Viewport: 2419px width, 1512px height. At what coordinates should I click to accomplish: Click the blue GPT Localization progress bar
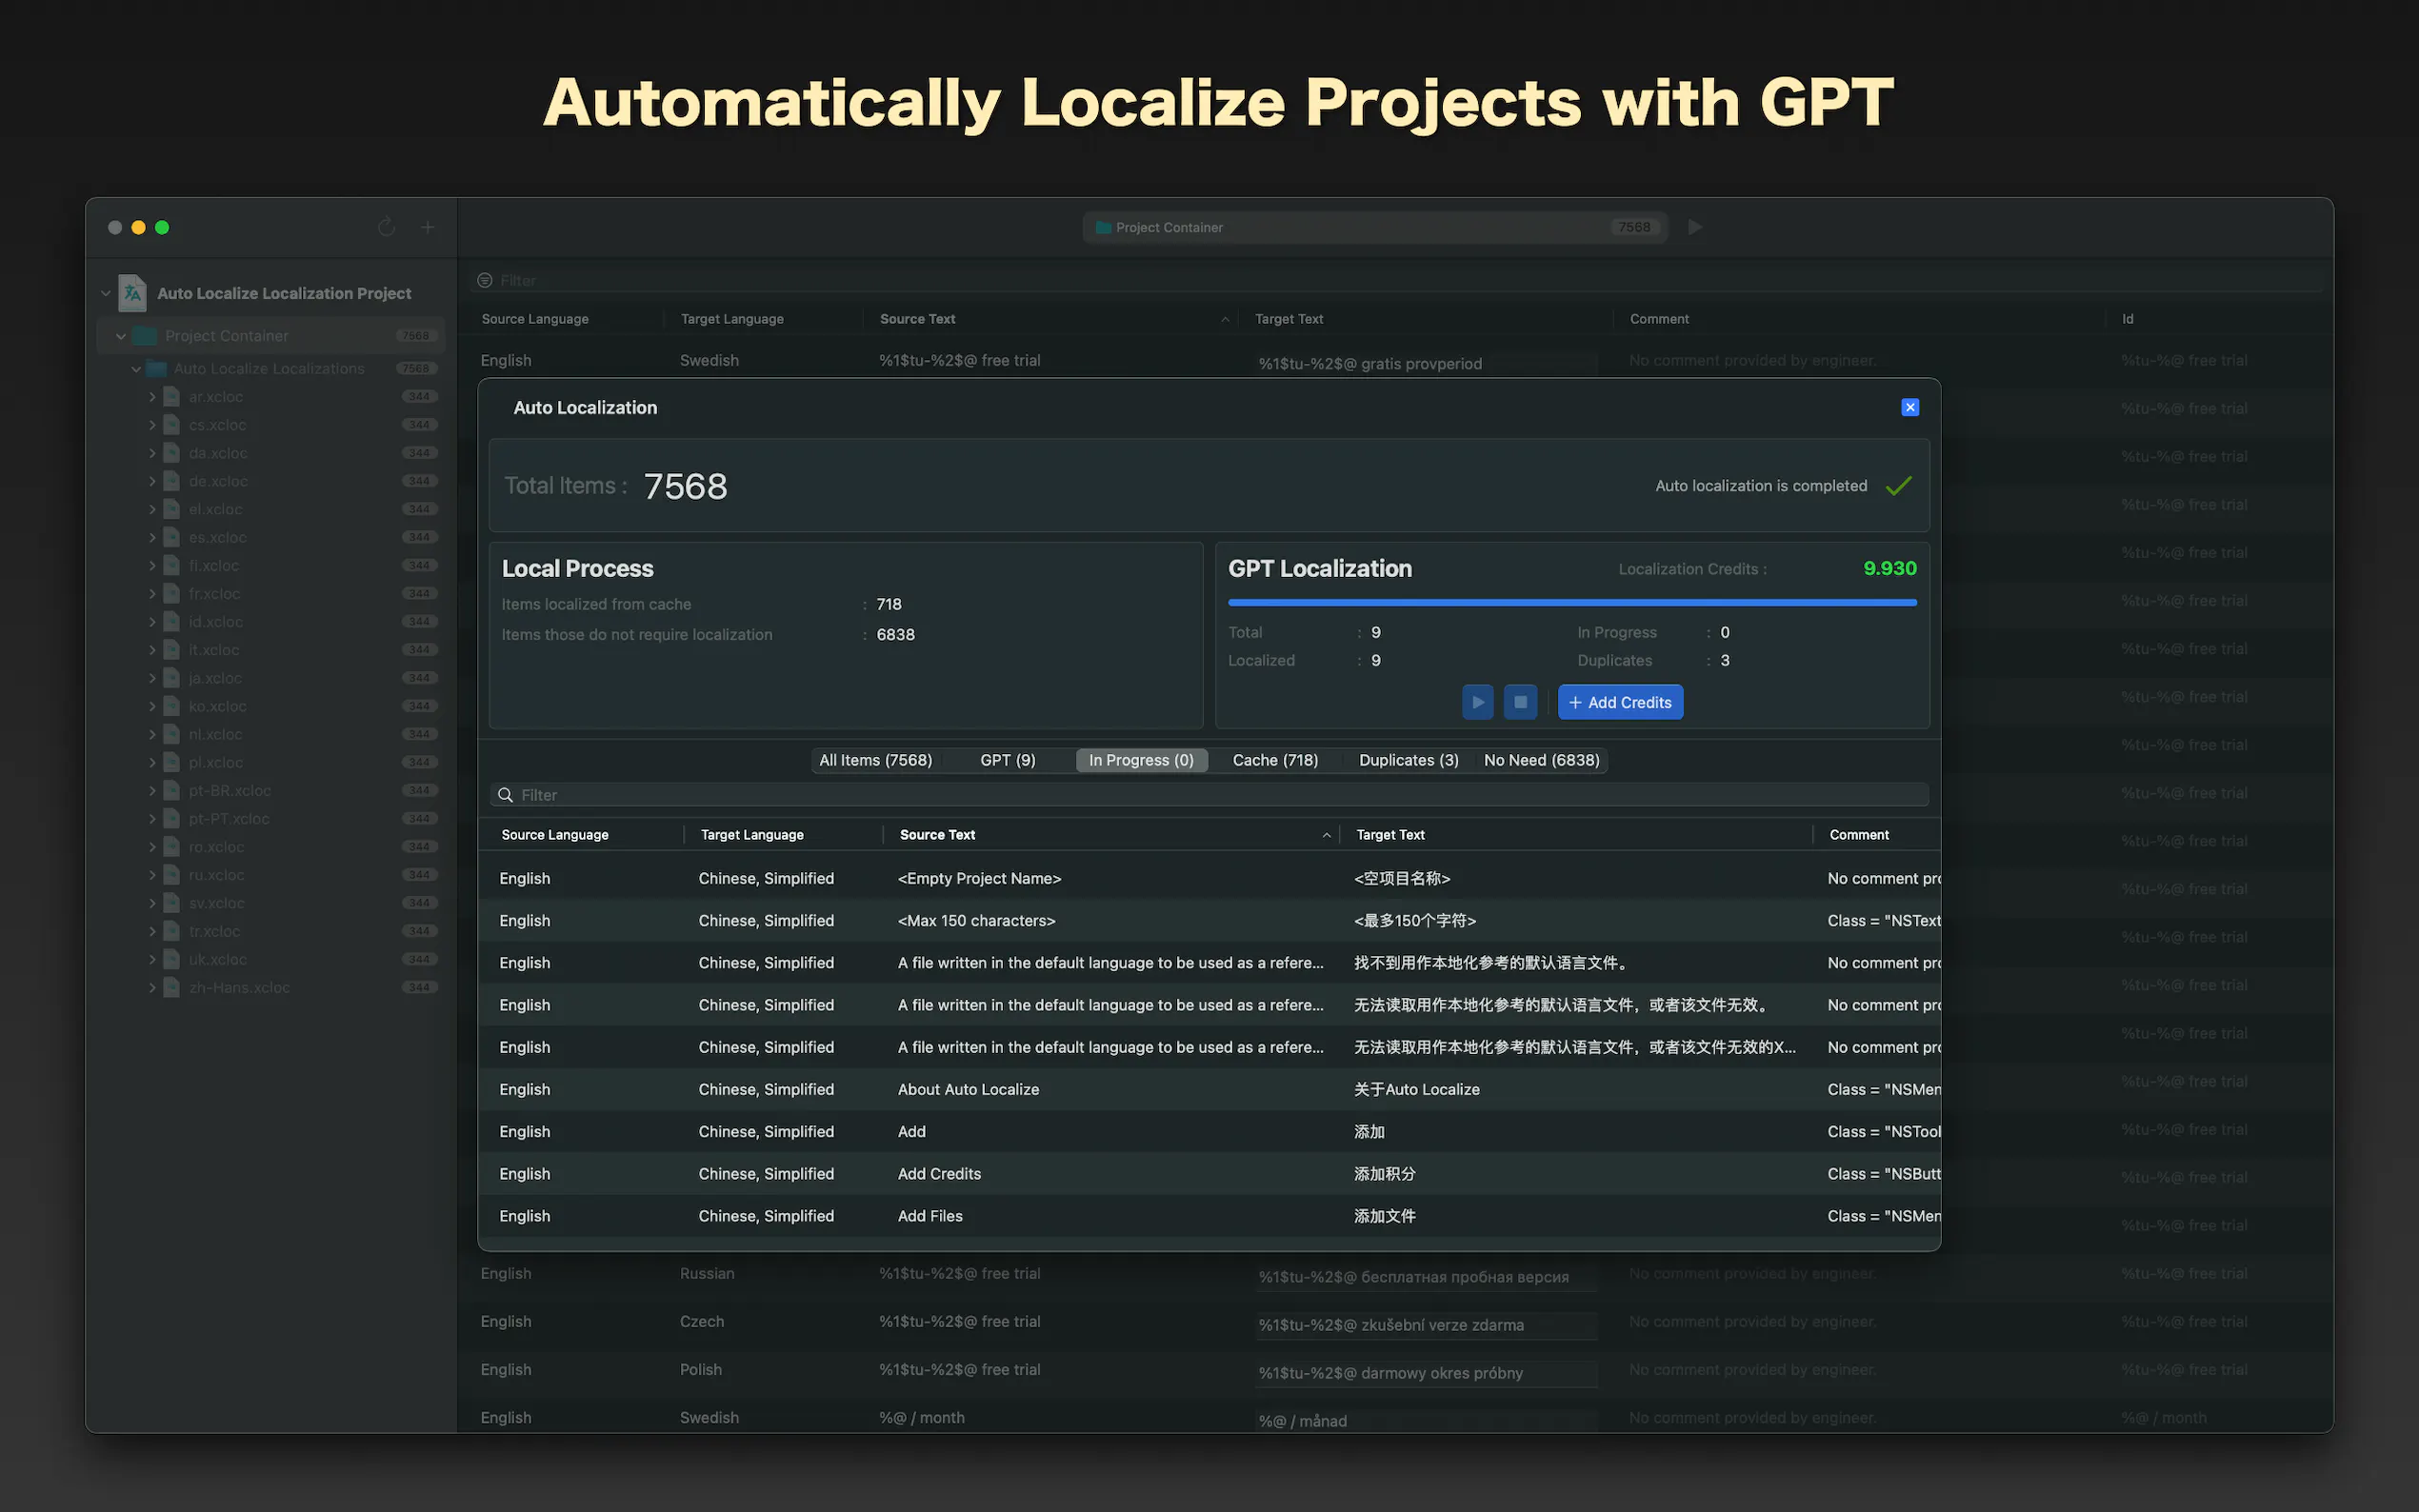1572,603
